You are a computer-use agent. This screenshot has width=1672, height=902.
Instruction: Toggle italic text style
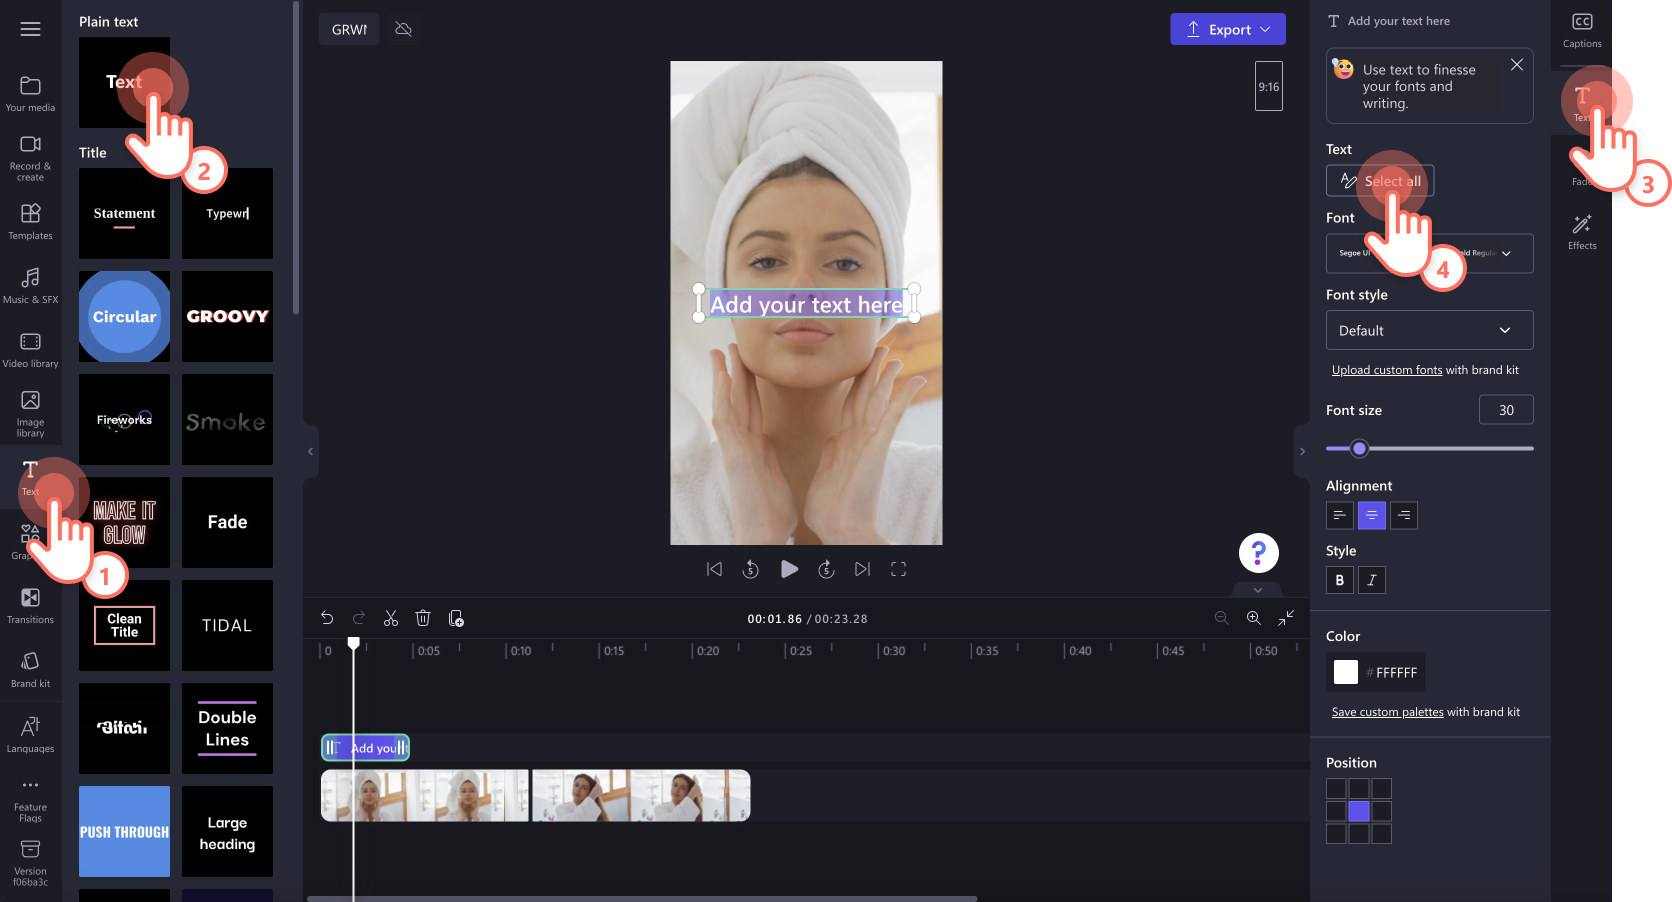[1372, 580]
